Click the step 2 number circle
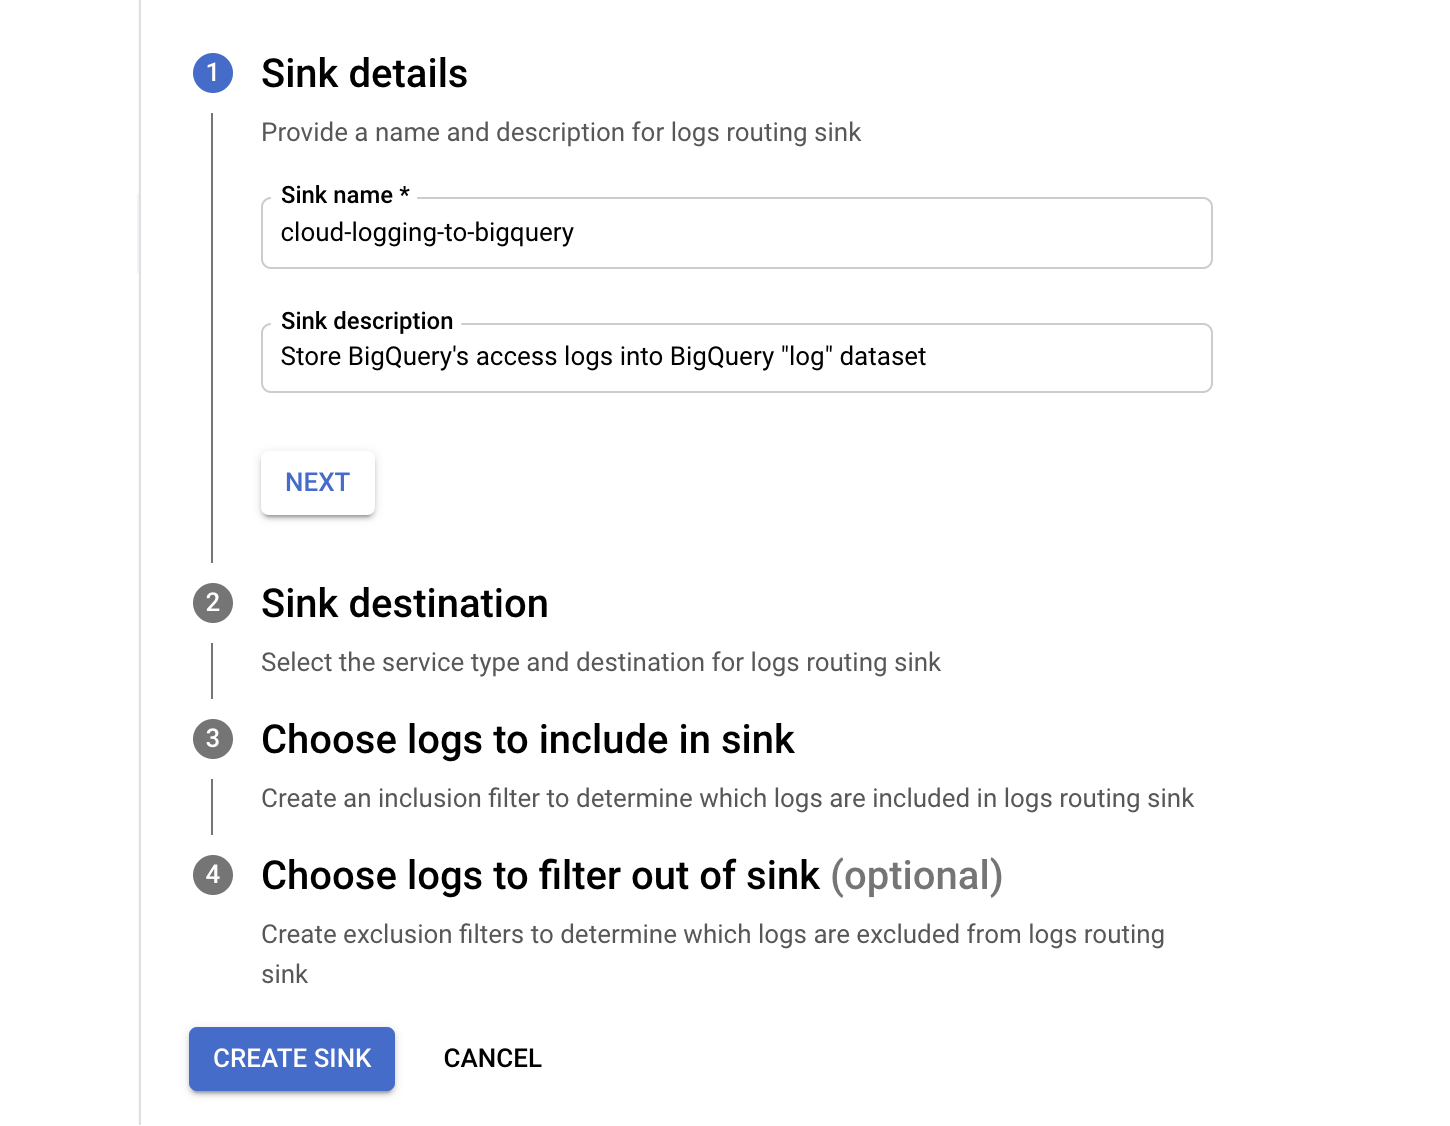This screenshot has height=1126, width=1450. 213,603
